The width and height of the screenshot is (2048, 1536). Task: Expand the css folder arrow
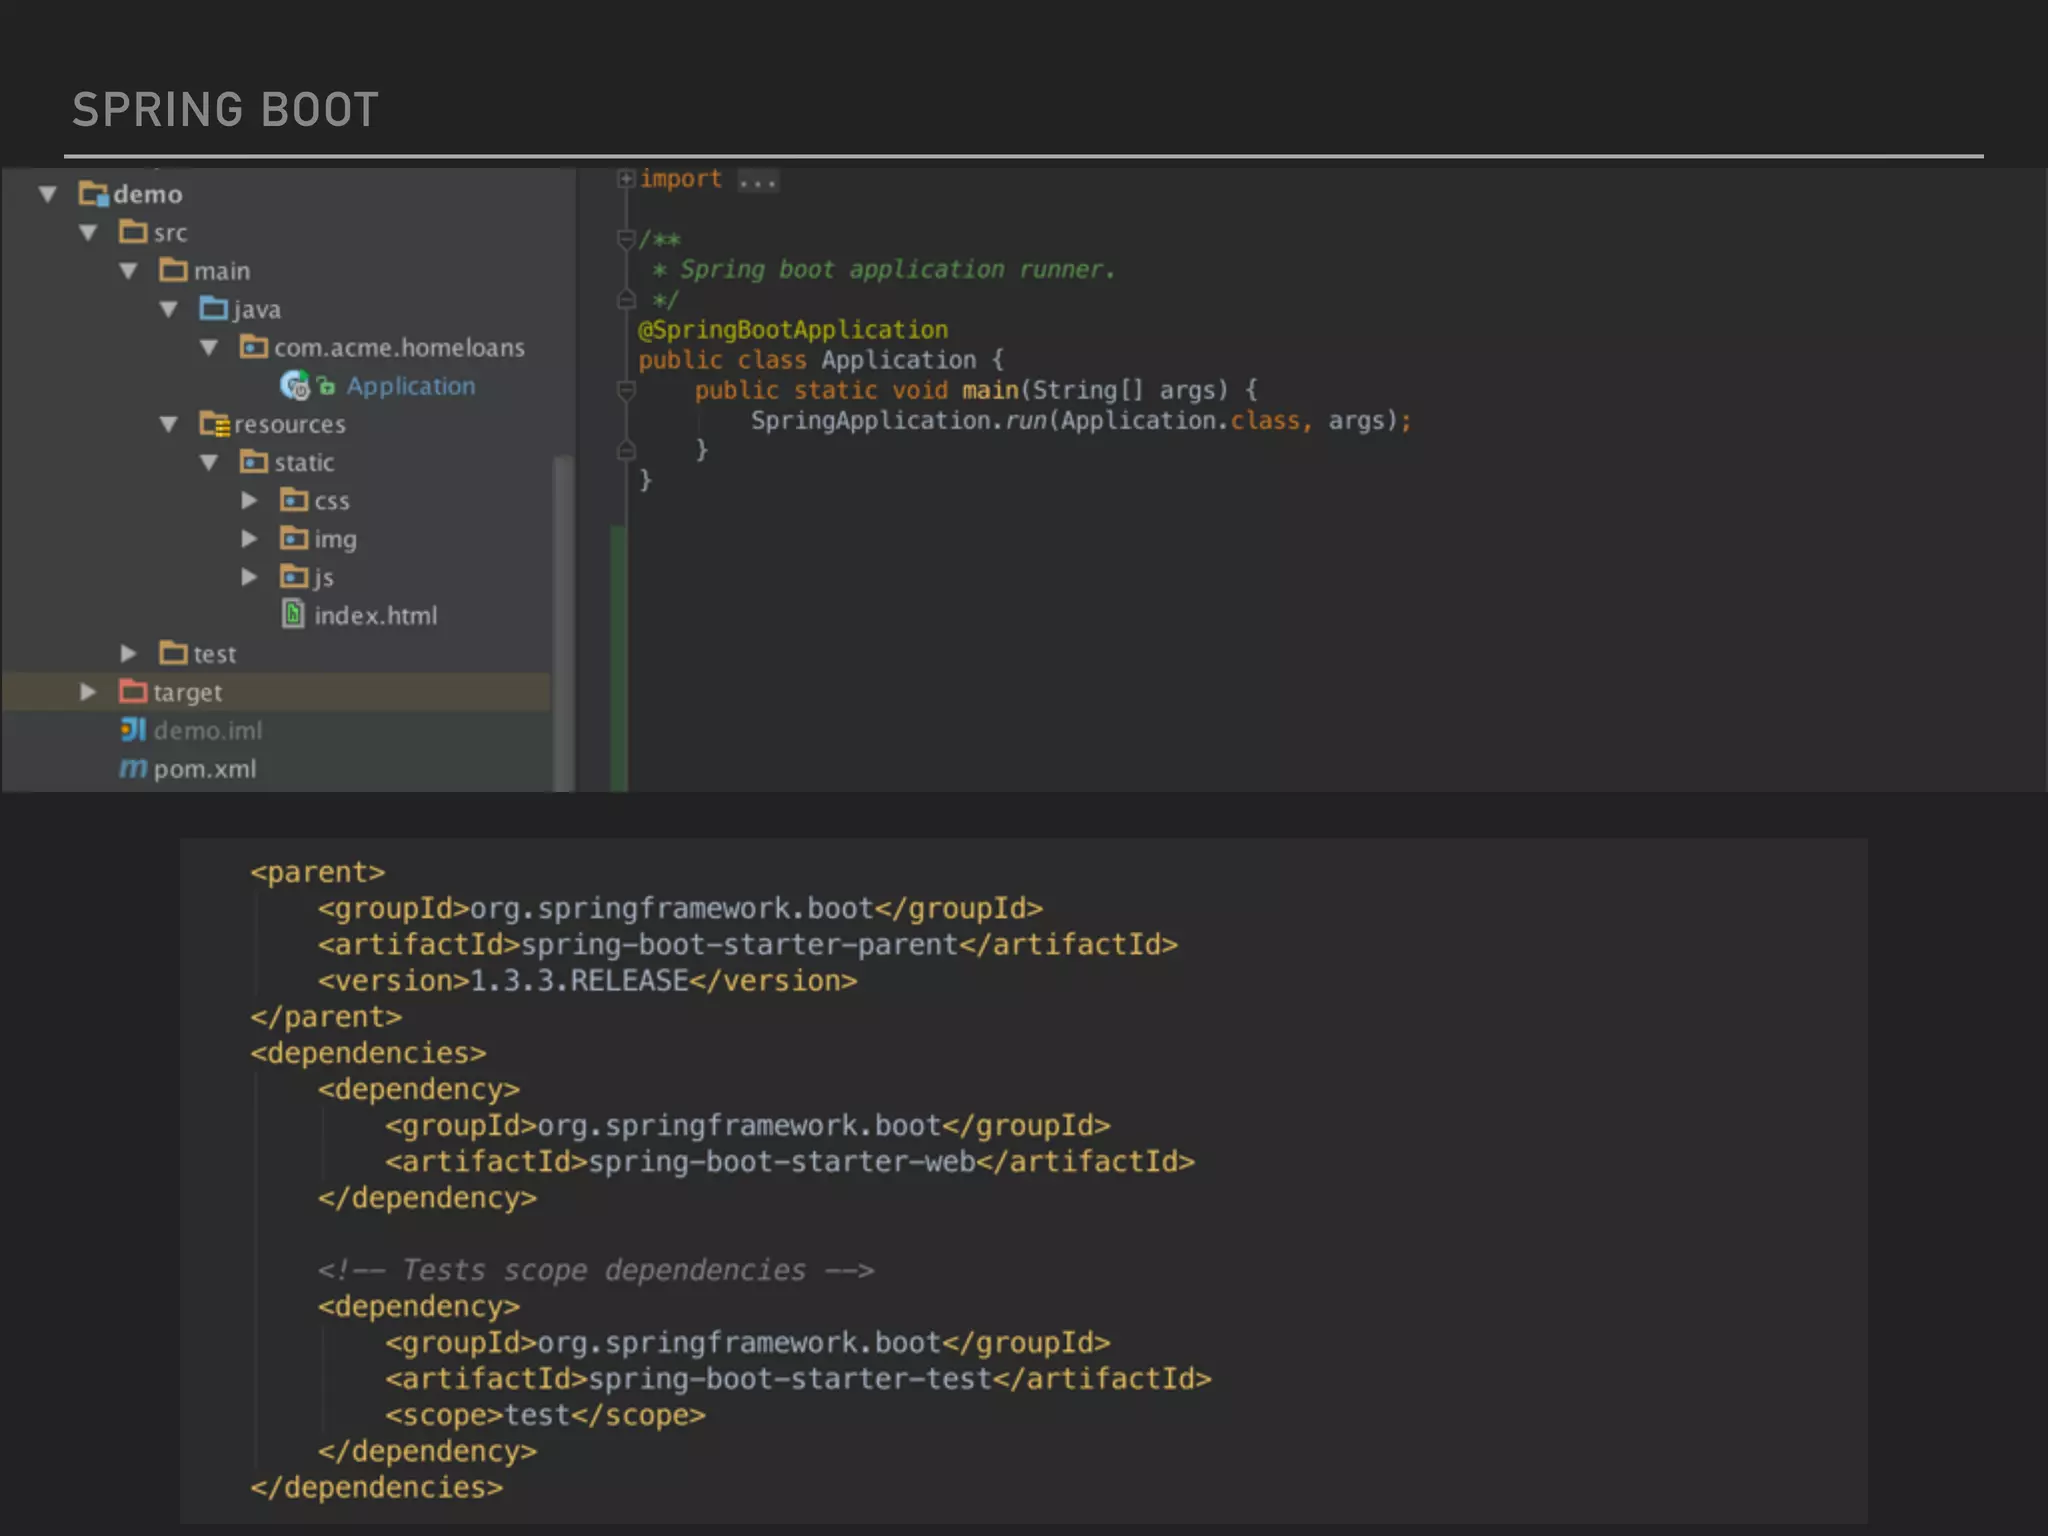[x=250, y=500]
